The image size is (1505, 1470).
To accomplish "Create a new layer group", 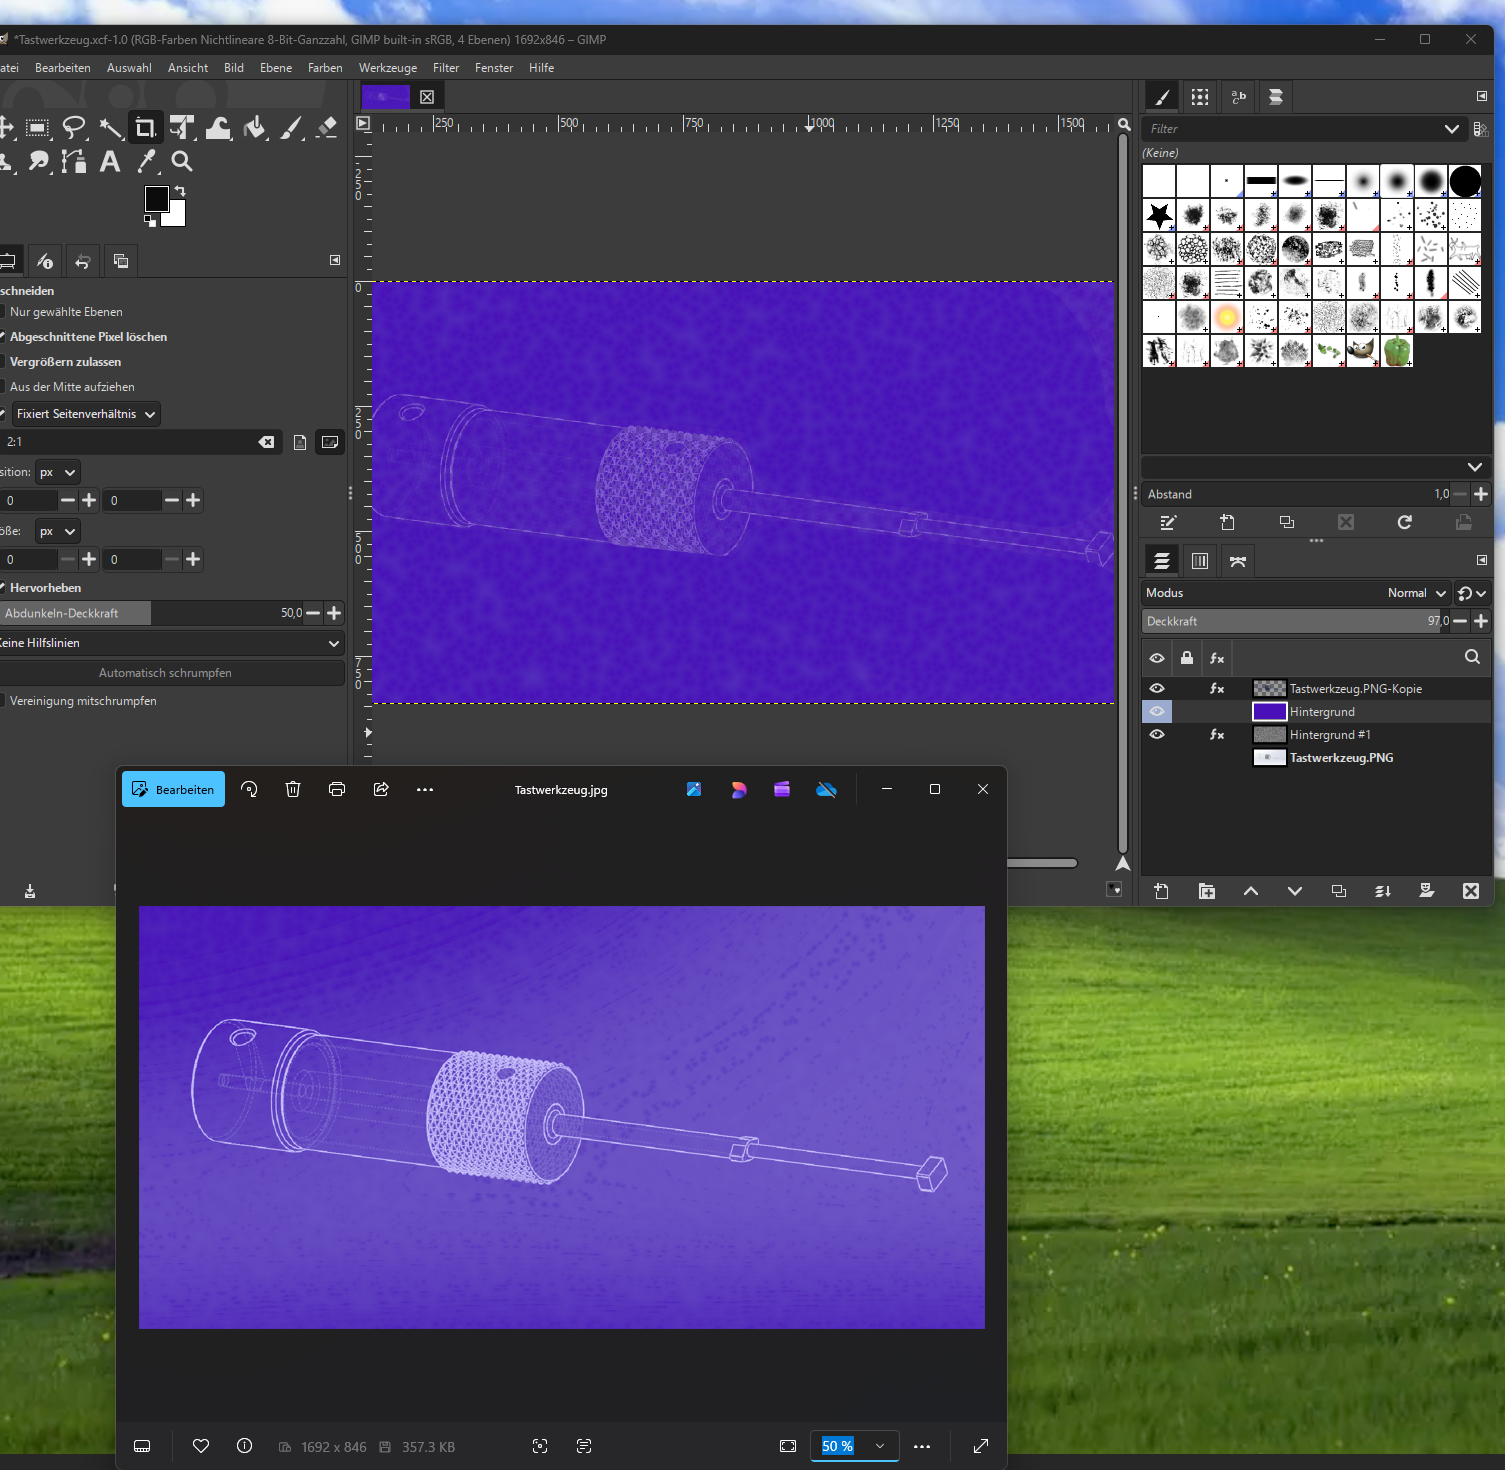I will pos(1207,891).
